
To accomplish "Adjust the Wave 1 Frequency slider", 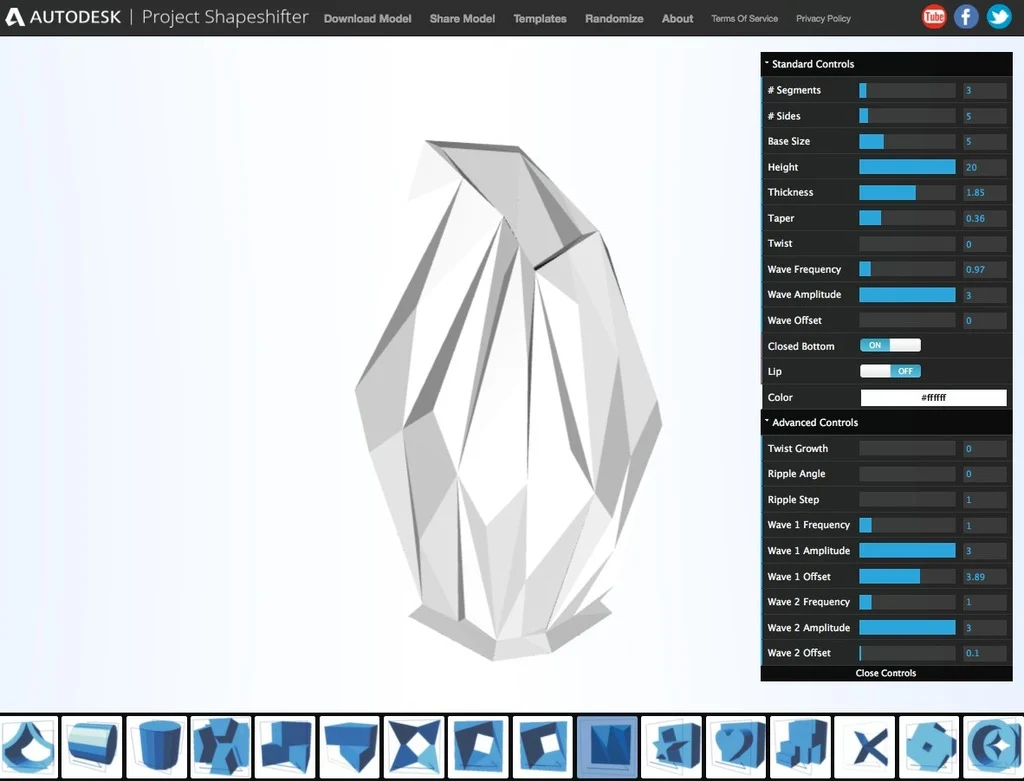I will click(907, 525).
